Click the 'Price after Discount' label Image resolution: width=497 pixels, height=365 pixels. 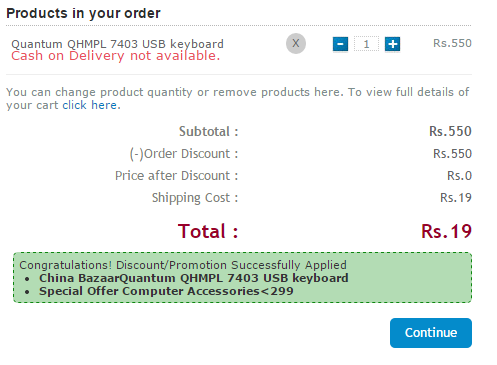177,176
